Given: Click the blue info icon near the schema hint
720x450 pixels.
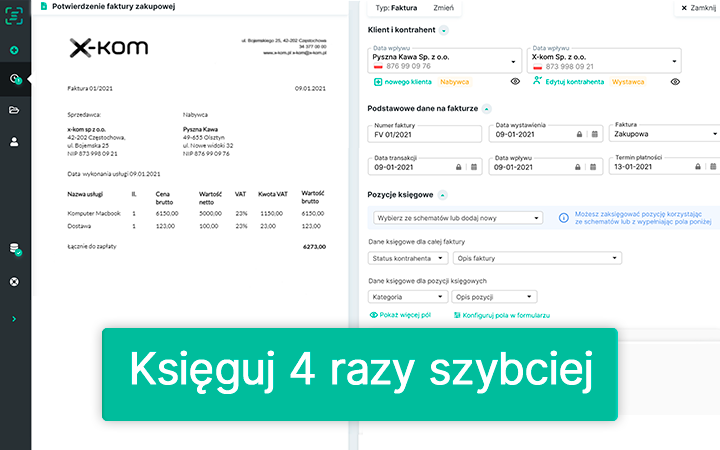Looking at the screenshot, I should [563, 218].
